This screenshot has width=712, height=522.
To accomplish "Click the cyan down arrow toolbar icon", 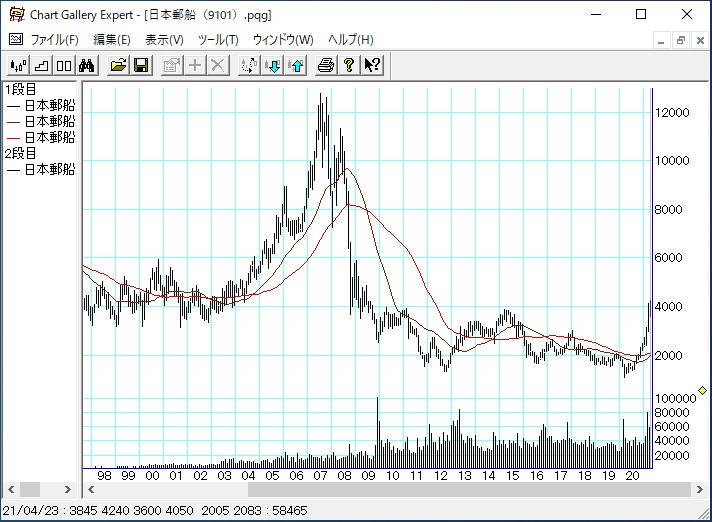I will click(x=273, y=66).
